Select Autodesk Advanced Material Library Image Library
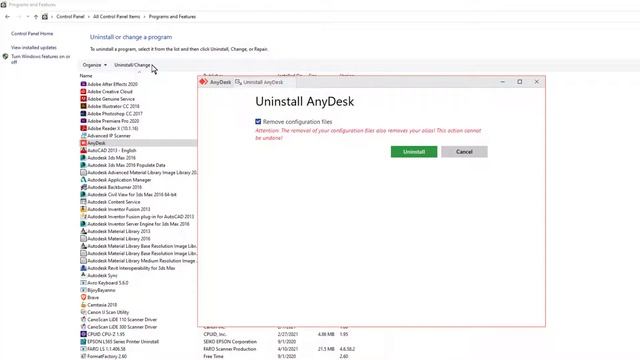The image size is (640, 360). pyautogui.click(x=142, y=172)
